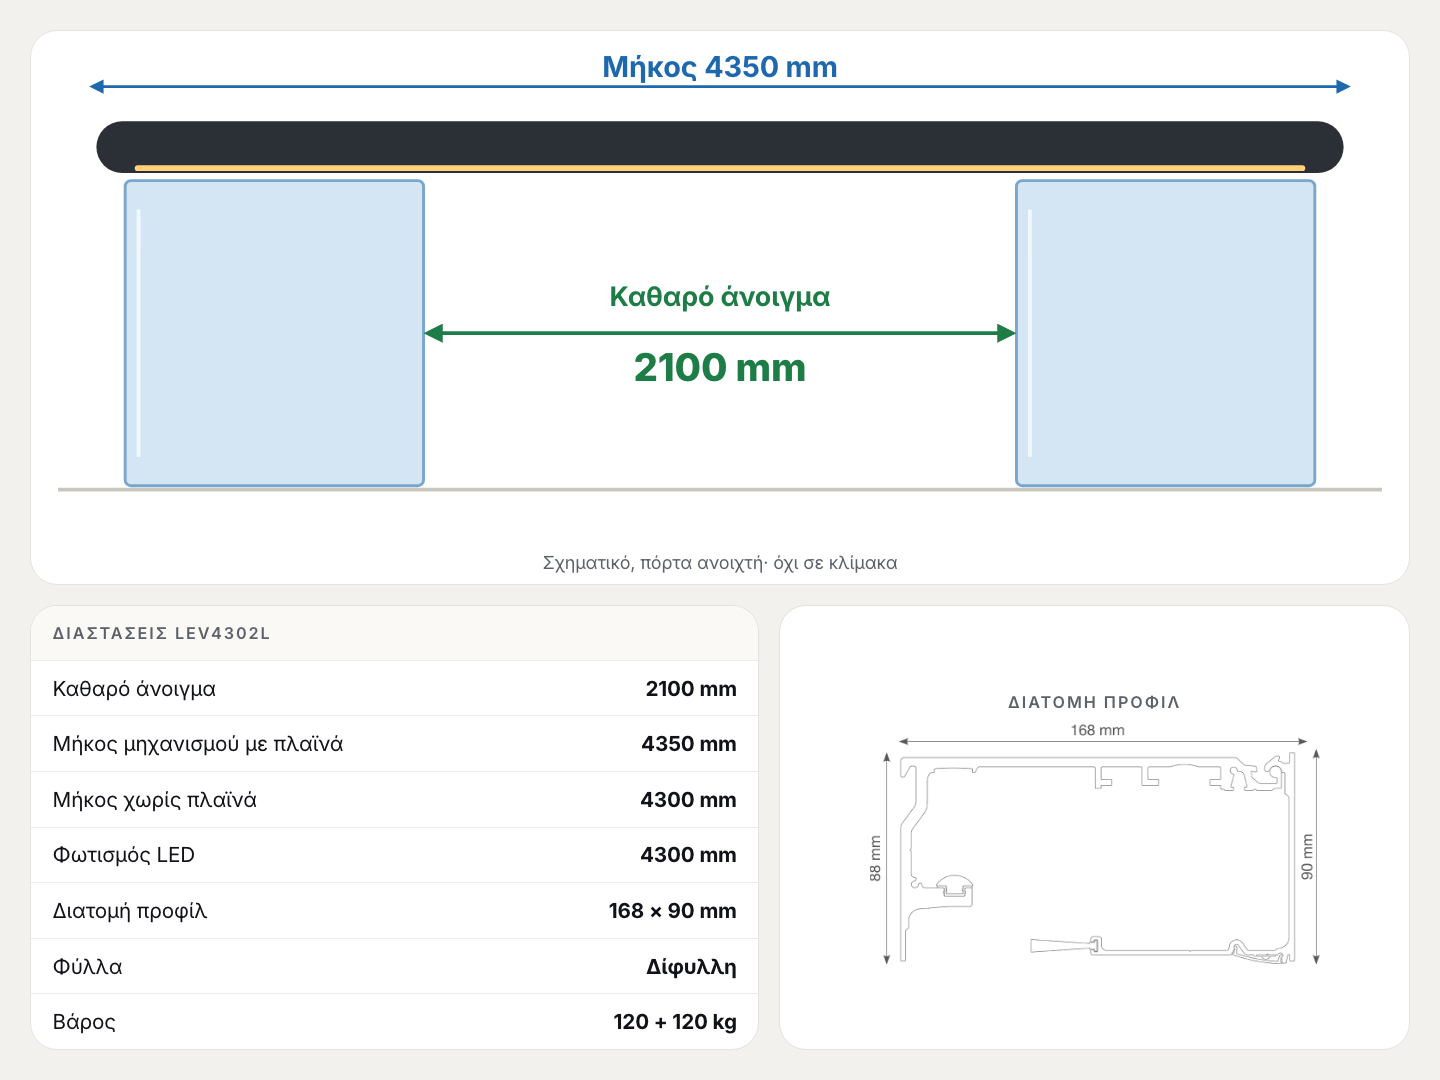Click the "Δίφυλλη" value

[x=691, y=967]
